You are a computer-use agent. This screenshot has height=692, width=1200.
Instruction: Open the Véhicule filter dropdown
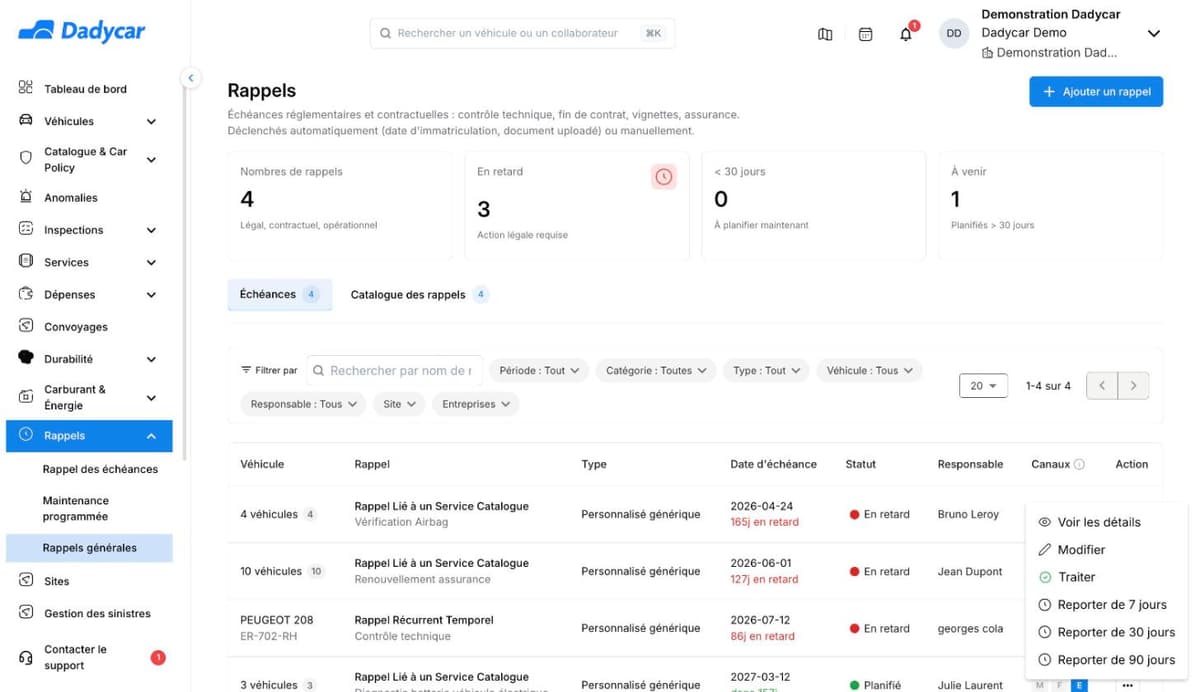pyautogui.click(x=869, y=370)
